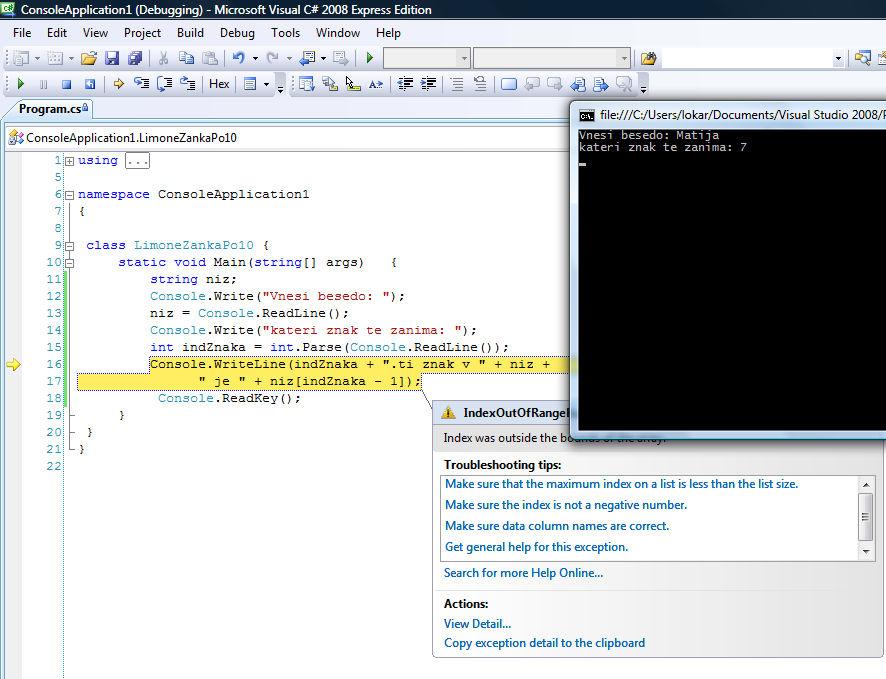Open the Solution Configurations combo box
This screenshot has height=679, width=886.
click(x=427, y=58)
